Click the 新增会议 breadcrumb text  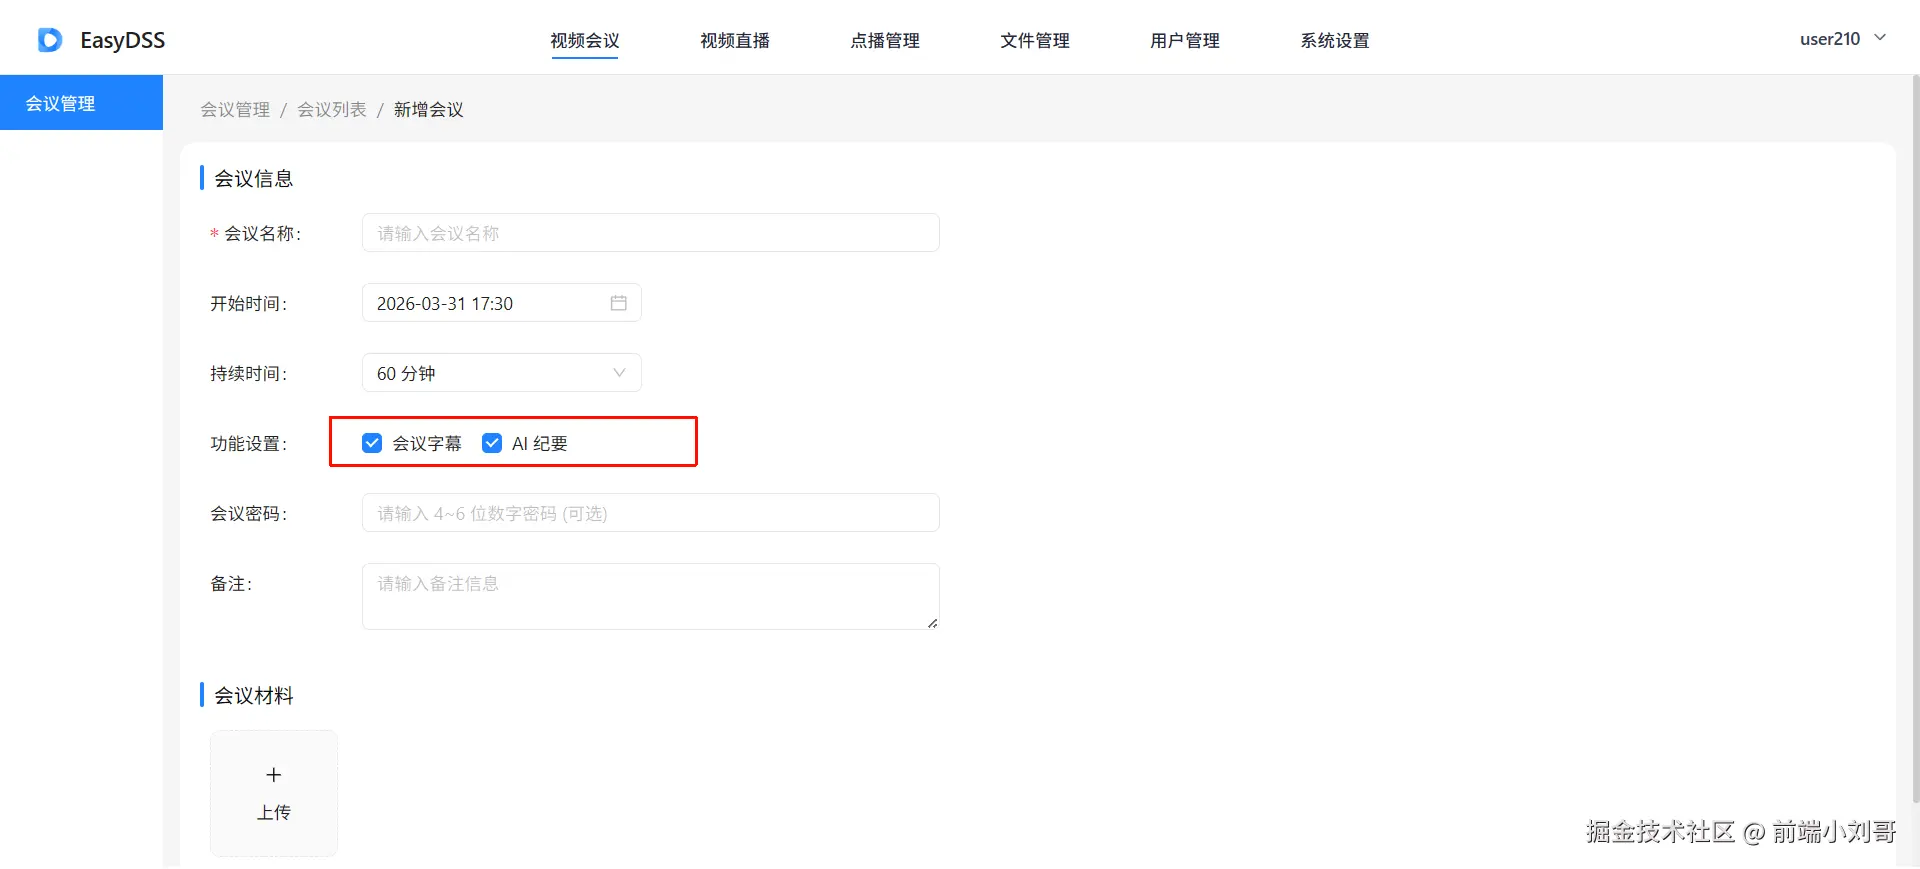429,110
